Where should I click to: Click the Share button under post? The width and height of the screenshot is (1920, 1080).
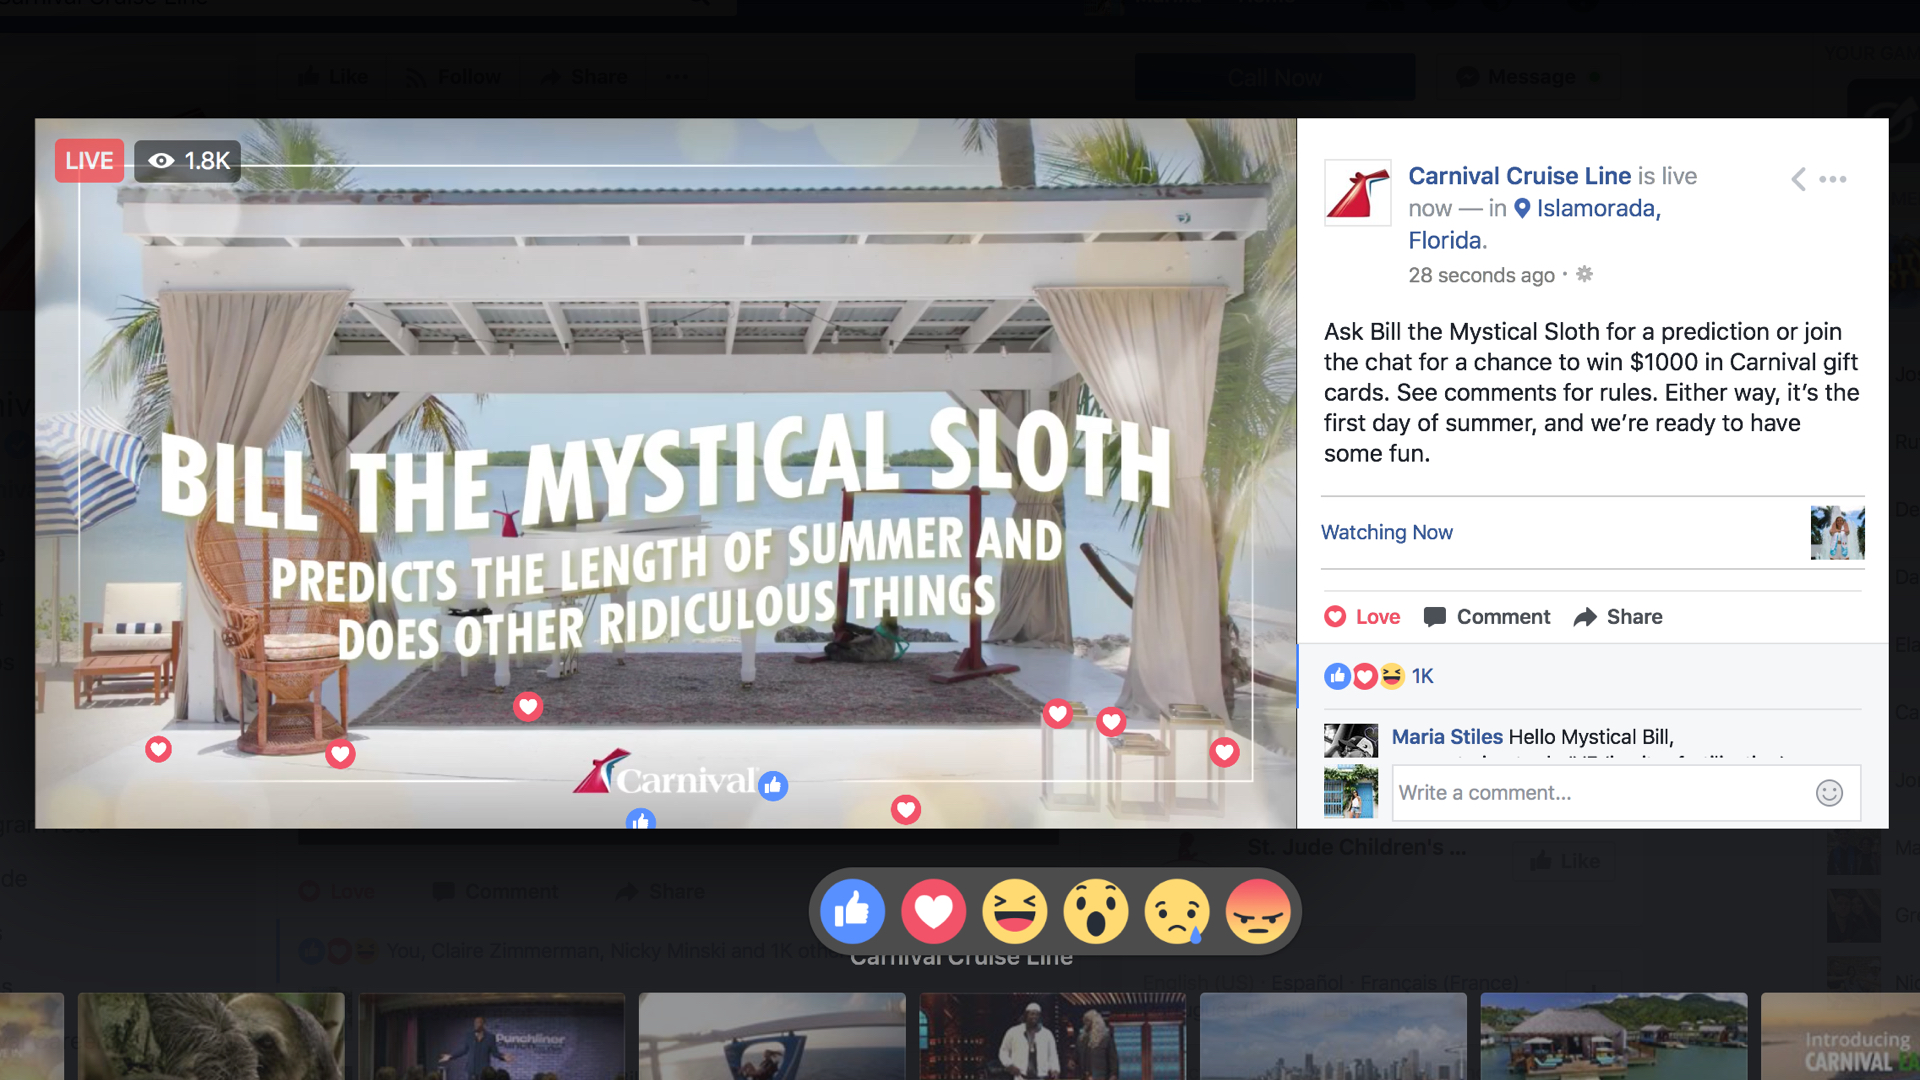1618,617
